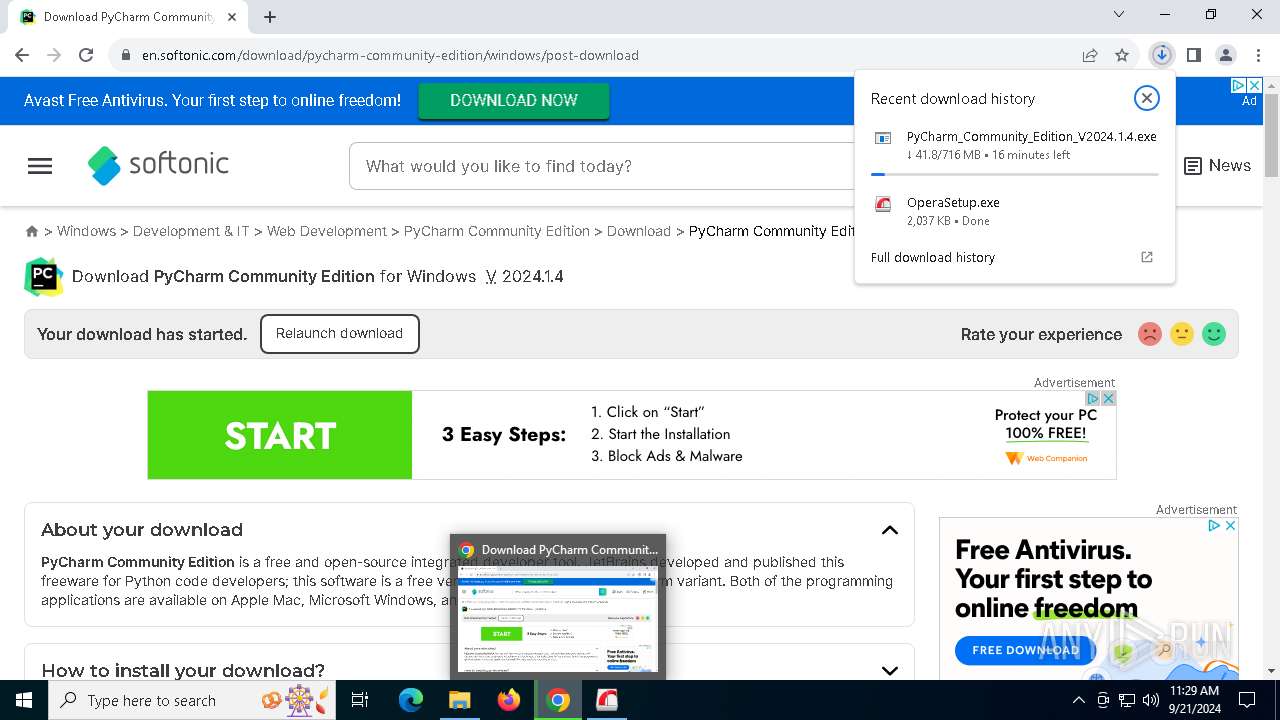
Task: Reload the current page
Action: pos(86,55)
